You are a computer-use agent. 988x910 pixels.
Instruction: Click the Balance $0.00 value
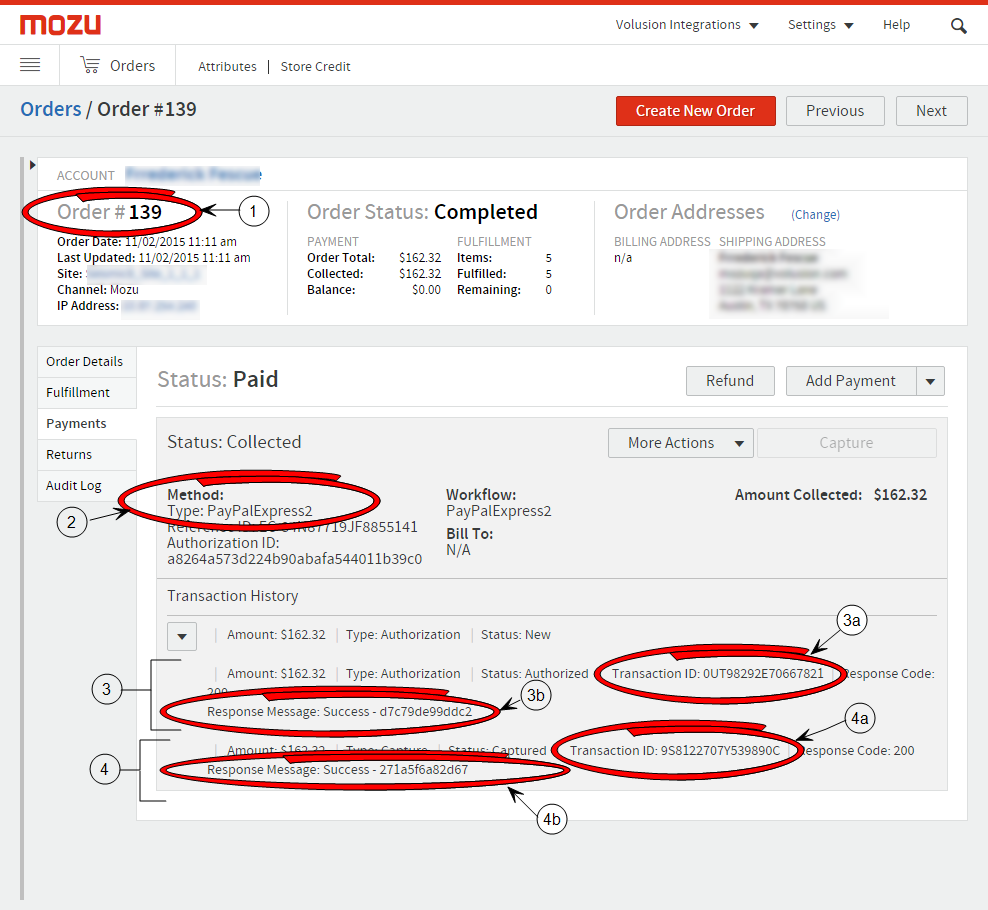[x=426, y=290]
